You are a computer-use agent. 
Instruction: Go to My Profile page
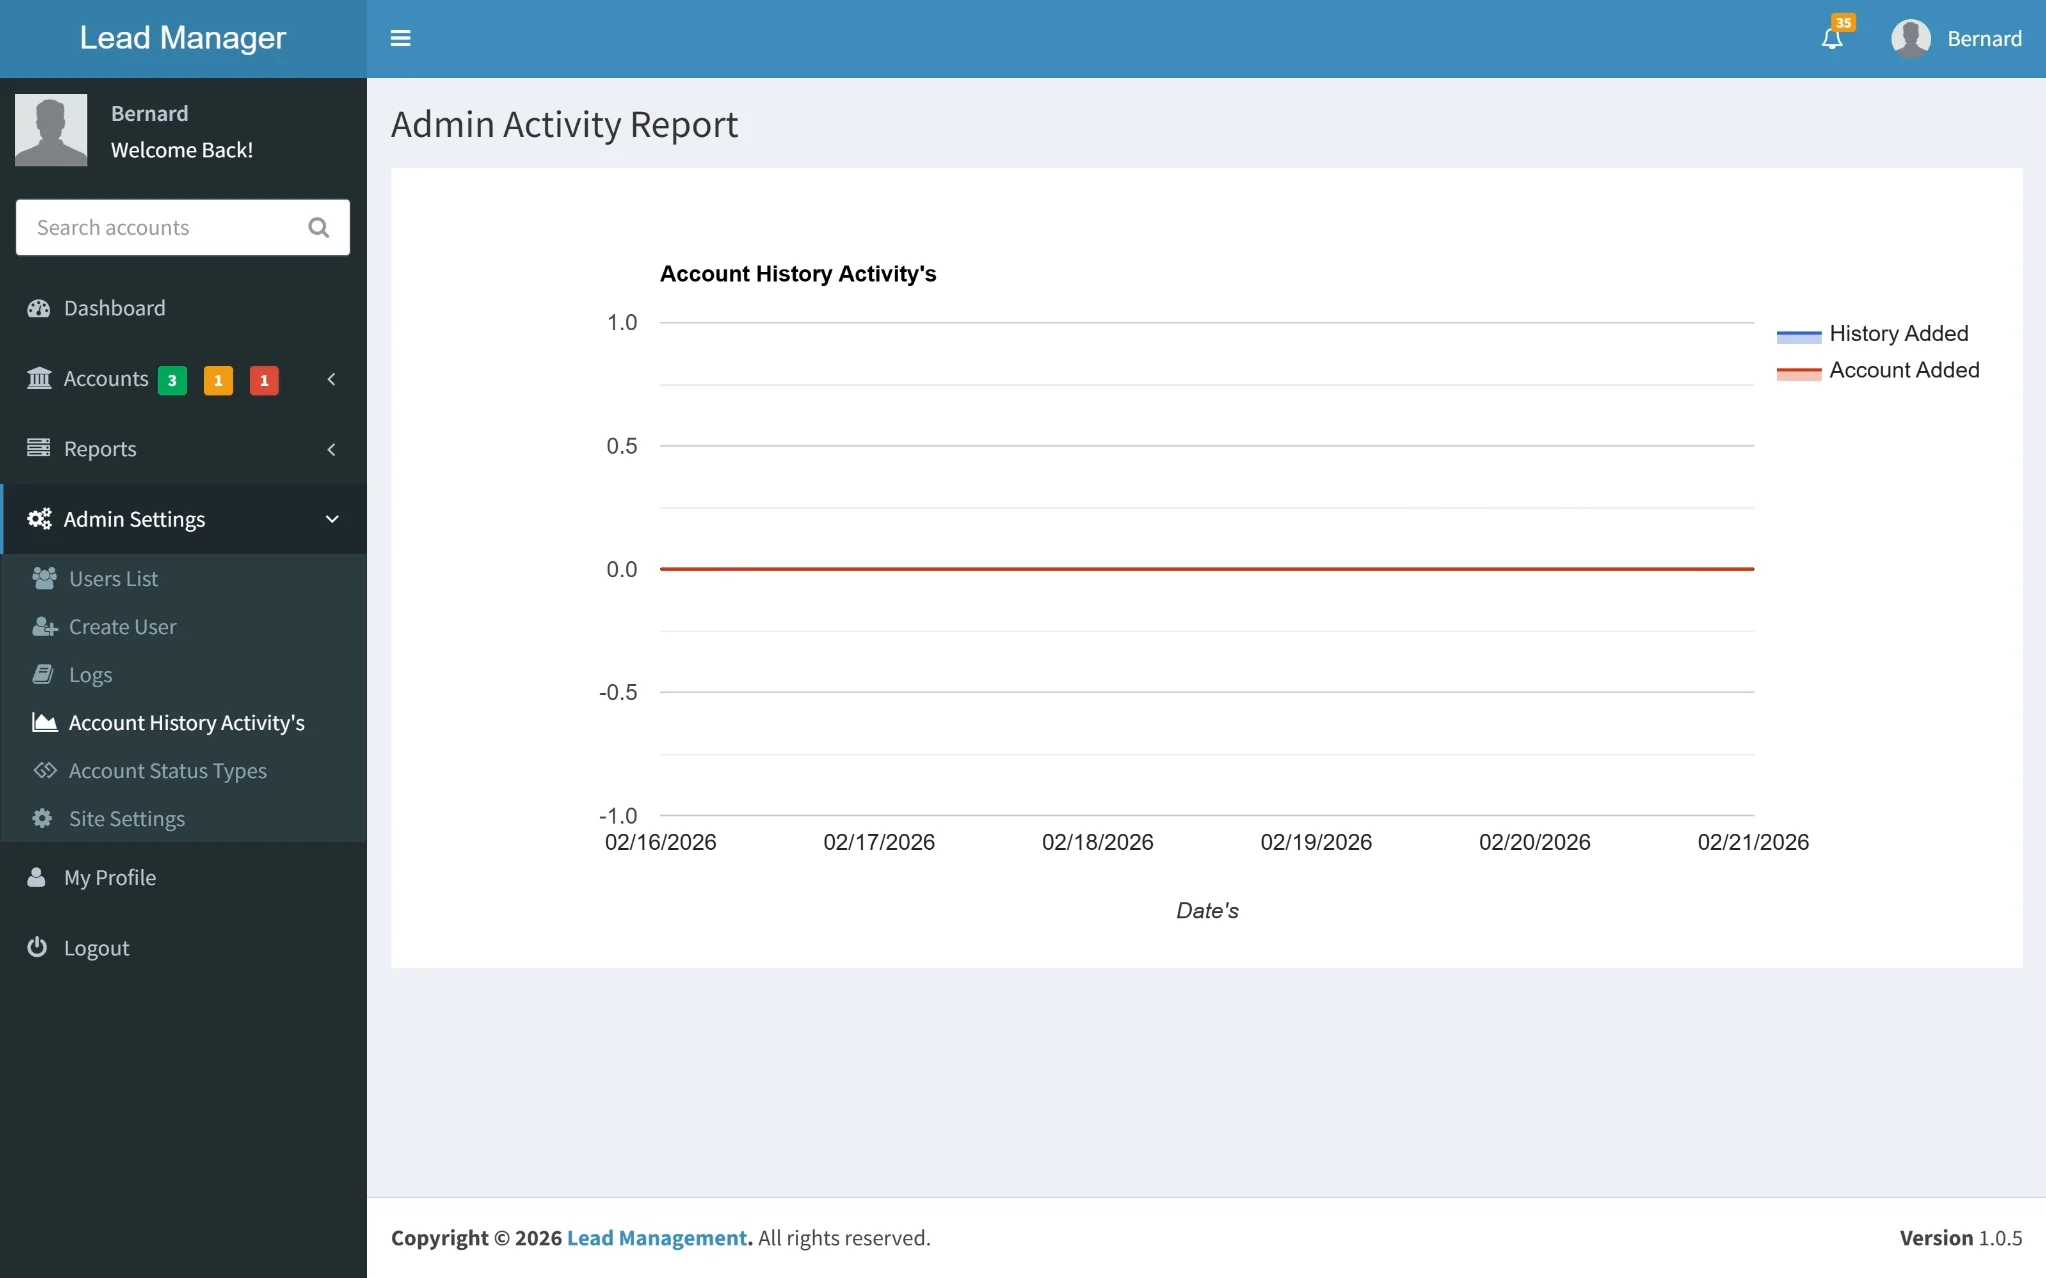click(109, 877)
